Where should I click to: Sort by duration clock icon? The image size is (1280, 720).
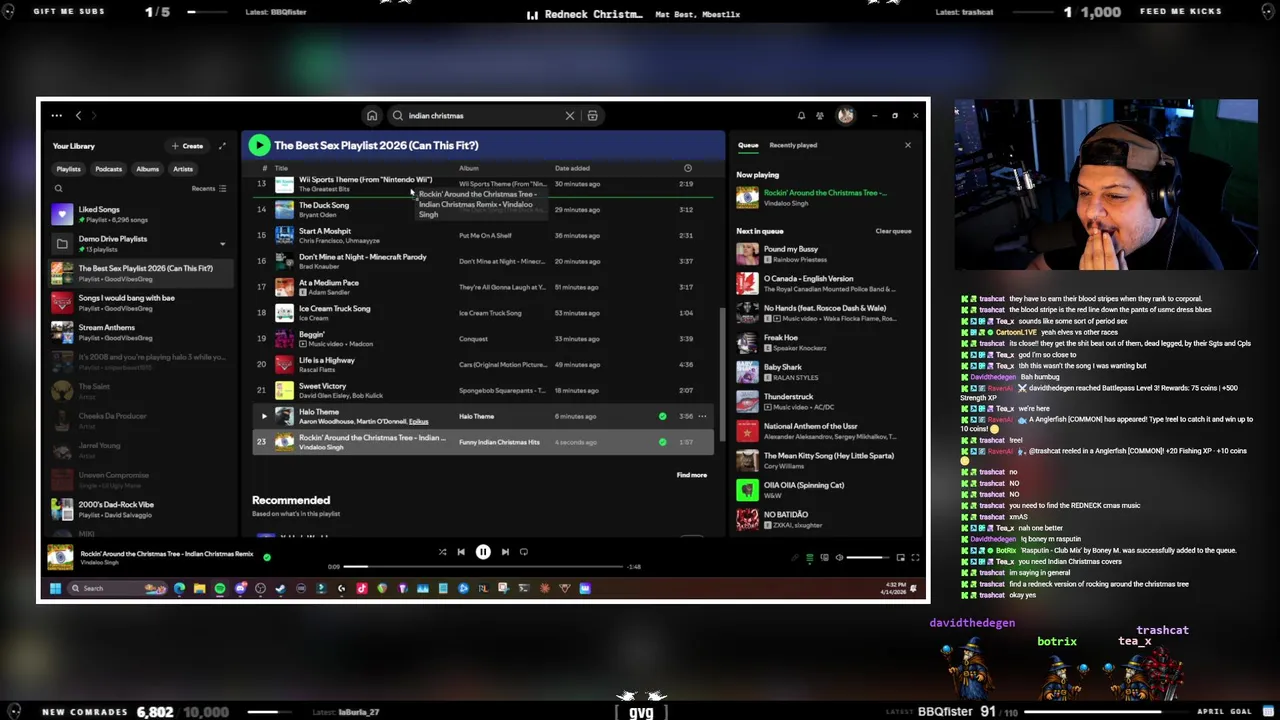coord(687,169)
